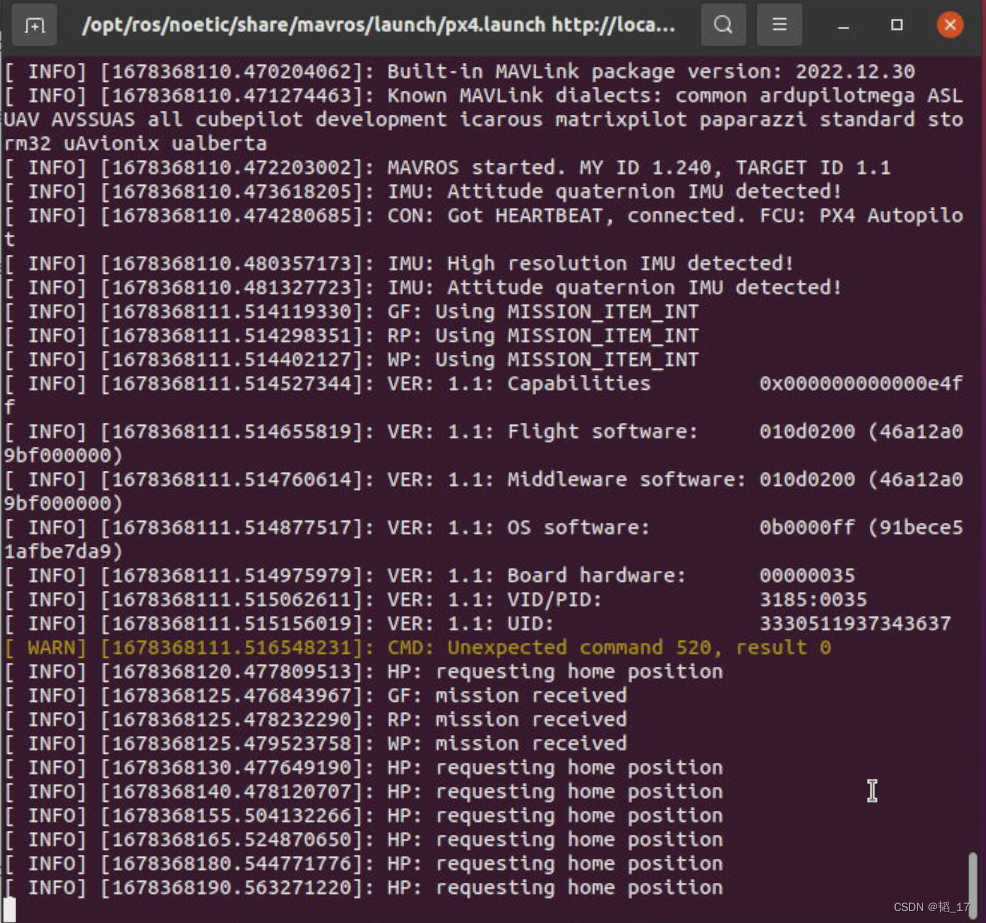Click the RP: Using MISSION_ITEM_INT line
This screenshot has width=986, height=923.
[x=351, y=336]
